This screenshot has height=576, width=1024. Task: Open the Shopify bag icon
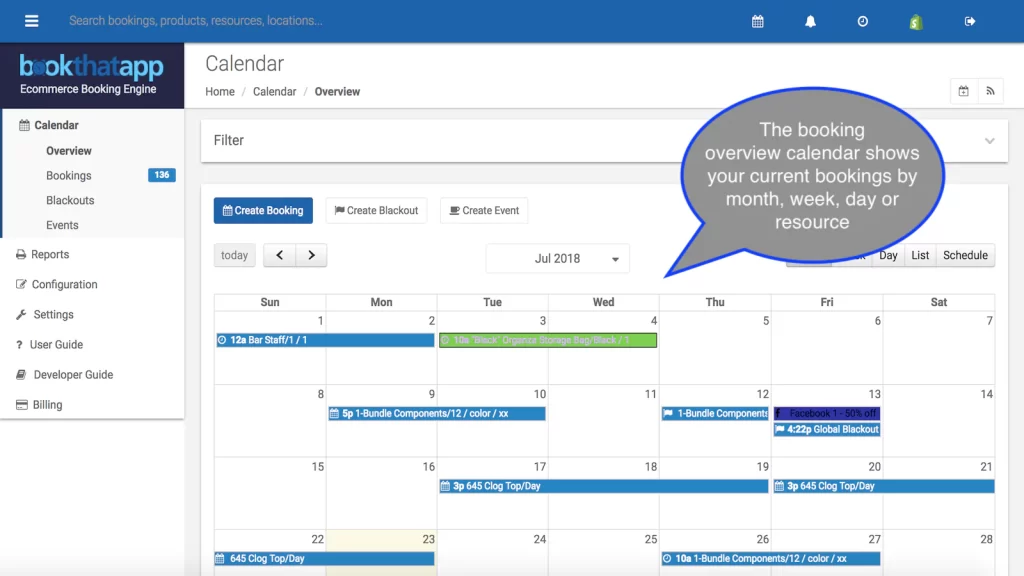point(916,22)
